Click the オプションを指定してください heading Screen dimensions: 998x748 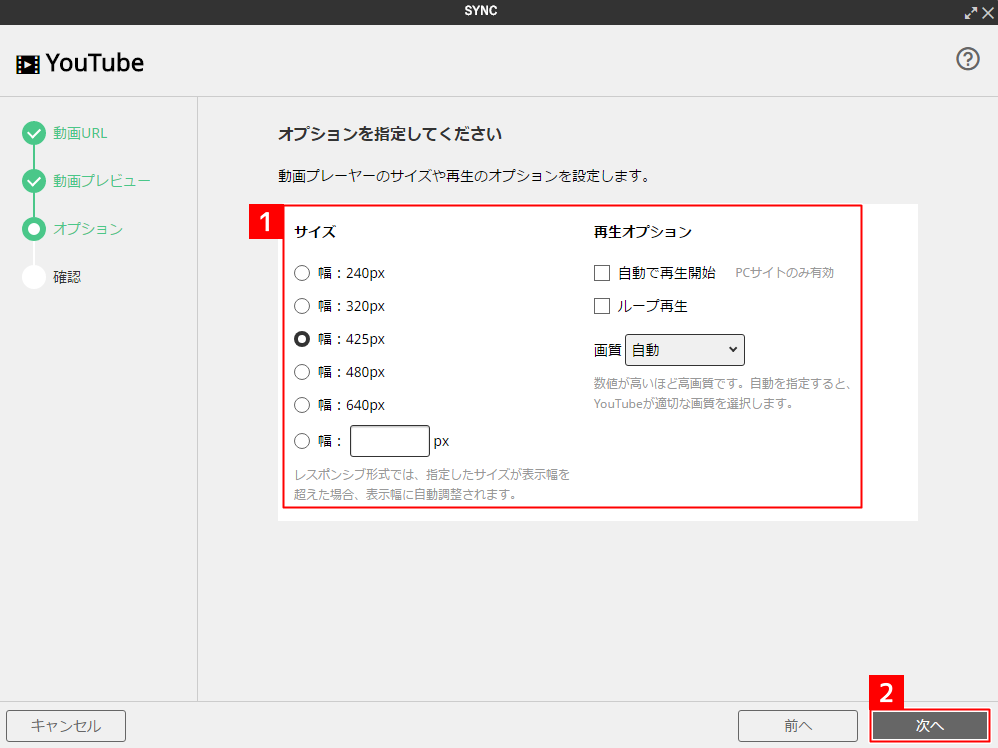(x=390, y=134)
